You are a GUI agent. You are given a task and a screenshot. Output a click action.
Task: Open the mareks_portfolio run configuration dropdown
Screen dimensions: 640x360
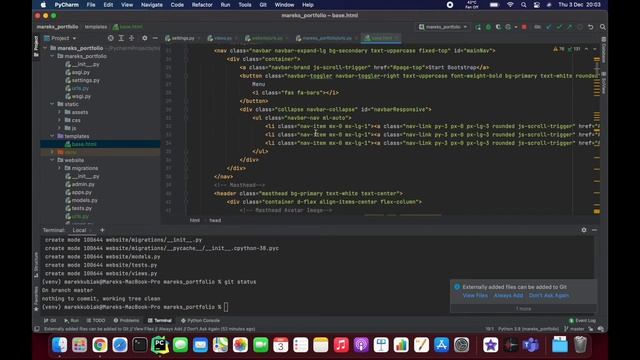click(443, 27)
